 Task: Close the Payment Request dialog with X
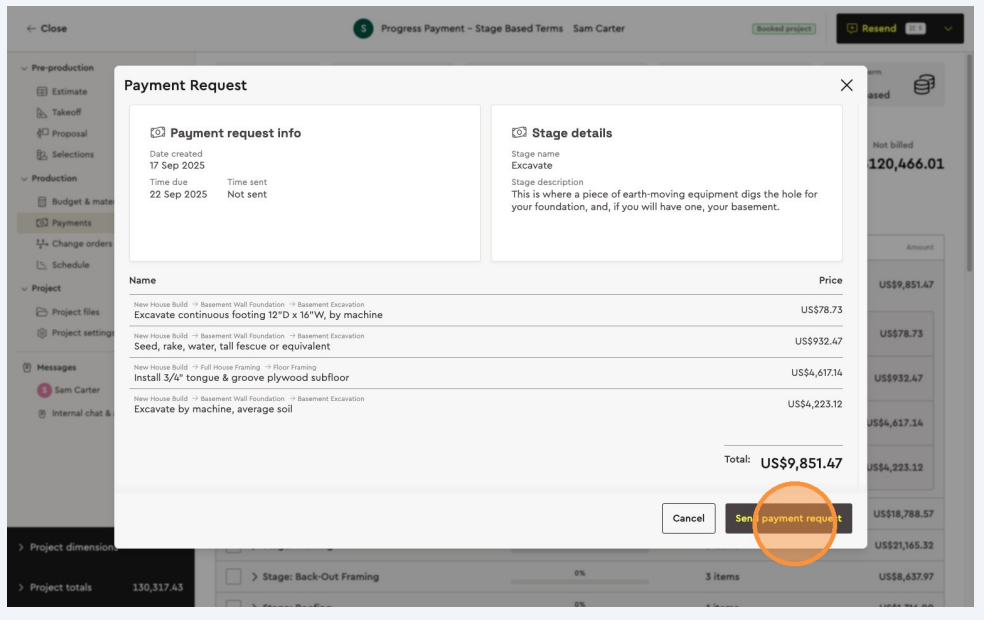846,86
